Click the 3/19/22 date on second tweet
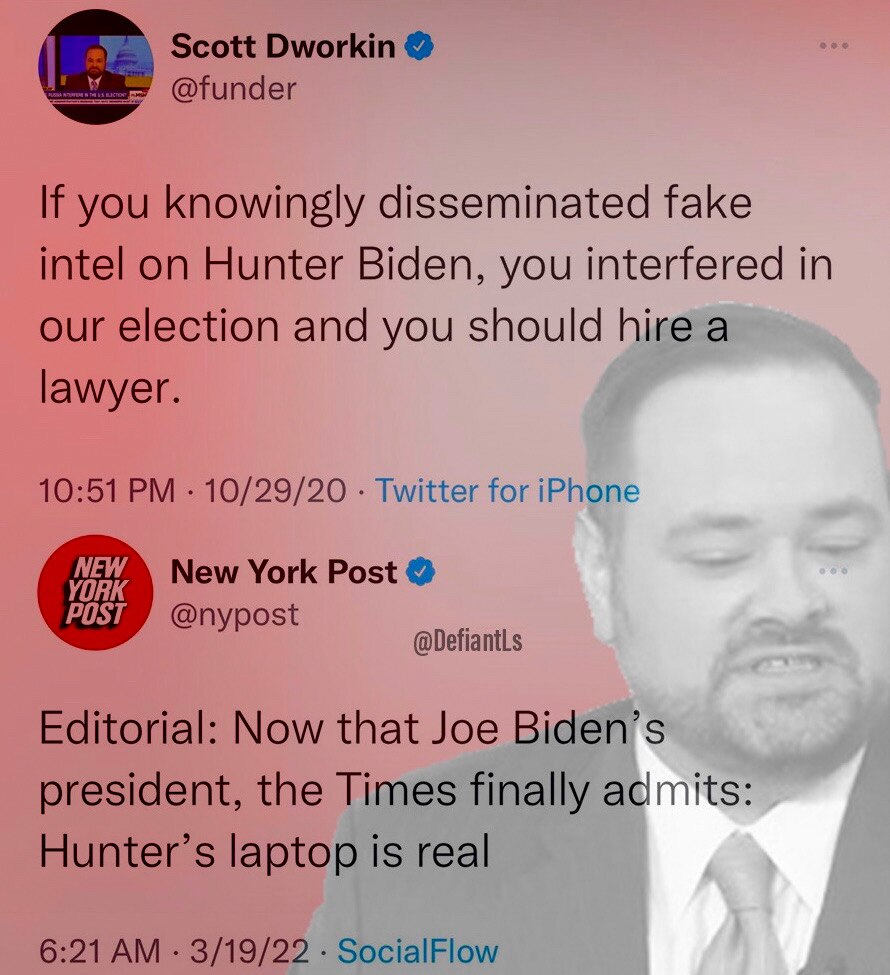The height and width of the screenshot is (975, 890). click(x=249, y=951)
